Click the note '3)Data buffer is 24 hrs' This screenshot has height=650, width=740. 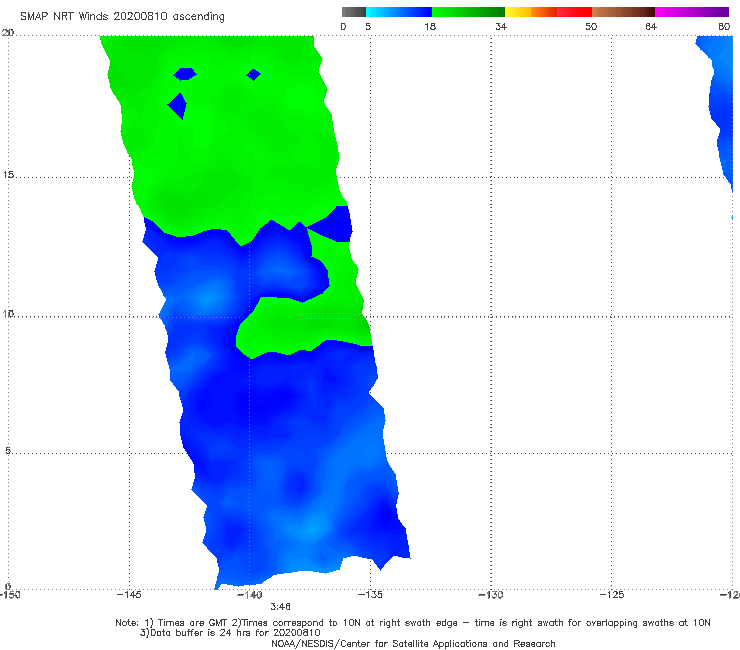click(x=230, y=633)
